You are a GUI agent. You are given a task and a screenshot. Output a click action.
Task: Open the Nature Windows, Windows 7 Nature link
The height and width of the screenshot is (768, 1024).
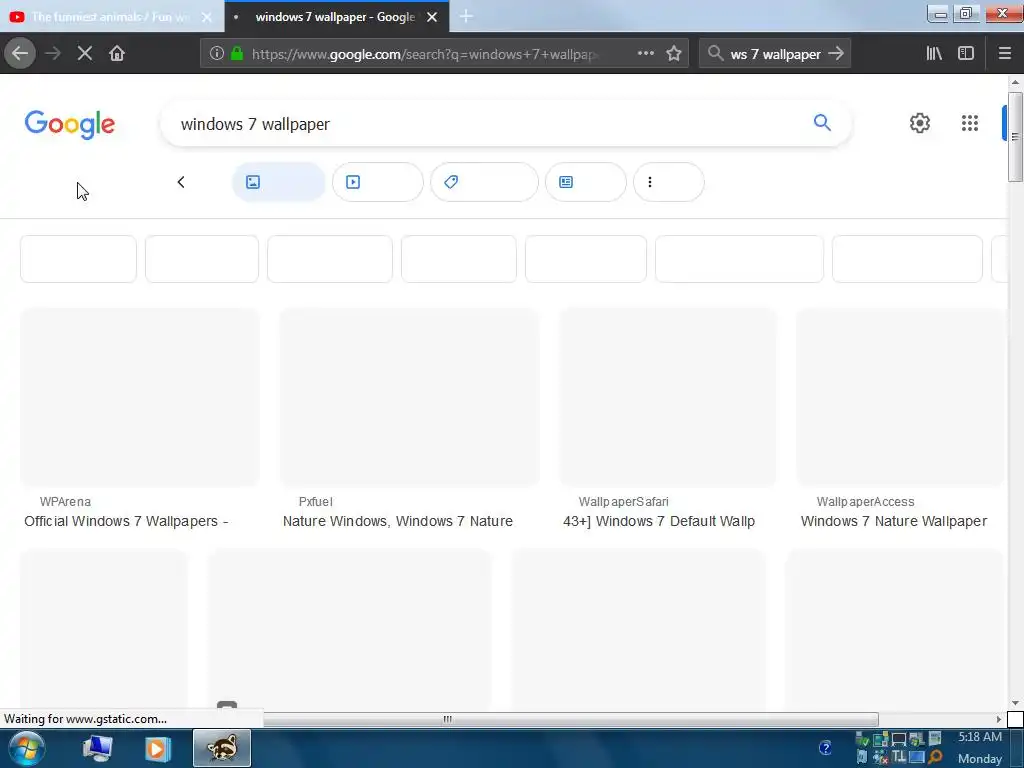pos(398,521)
